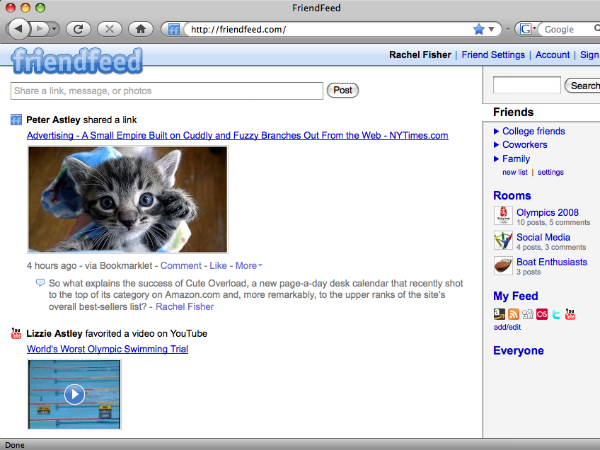600x450 pixels.
Task: Reload the page with the refresh button
Action: tap(79, 29)
